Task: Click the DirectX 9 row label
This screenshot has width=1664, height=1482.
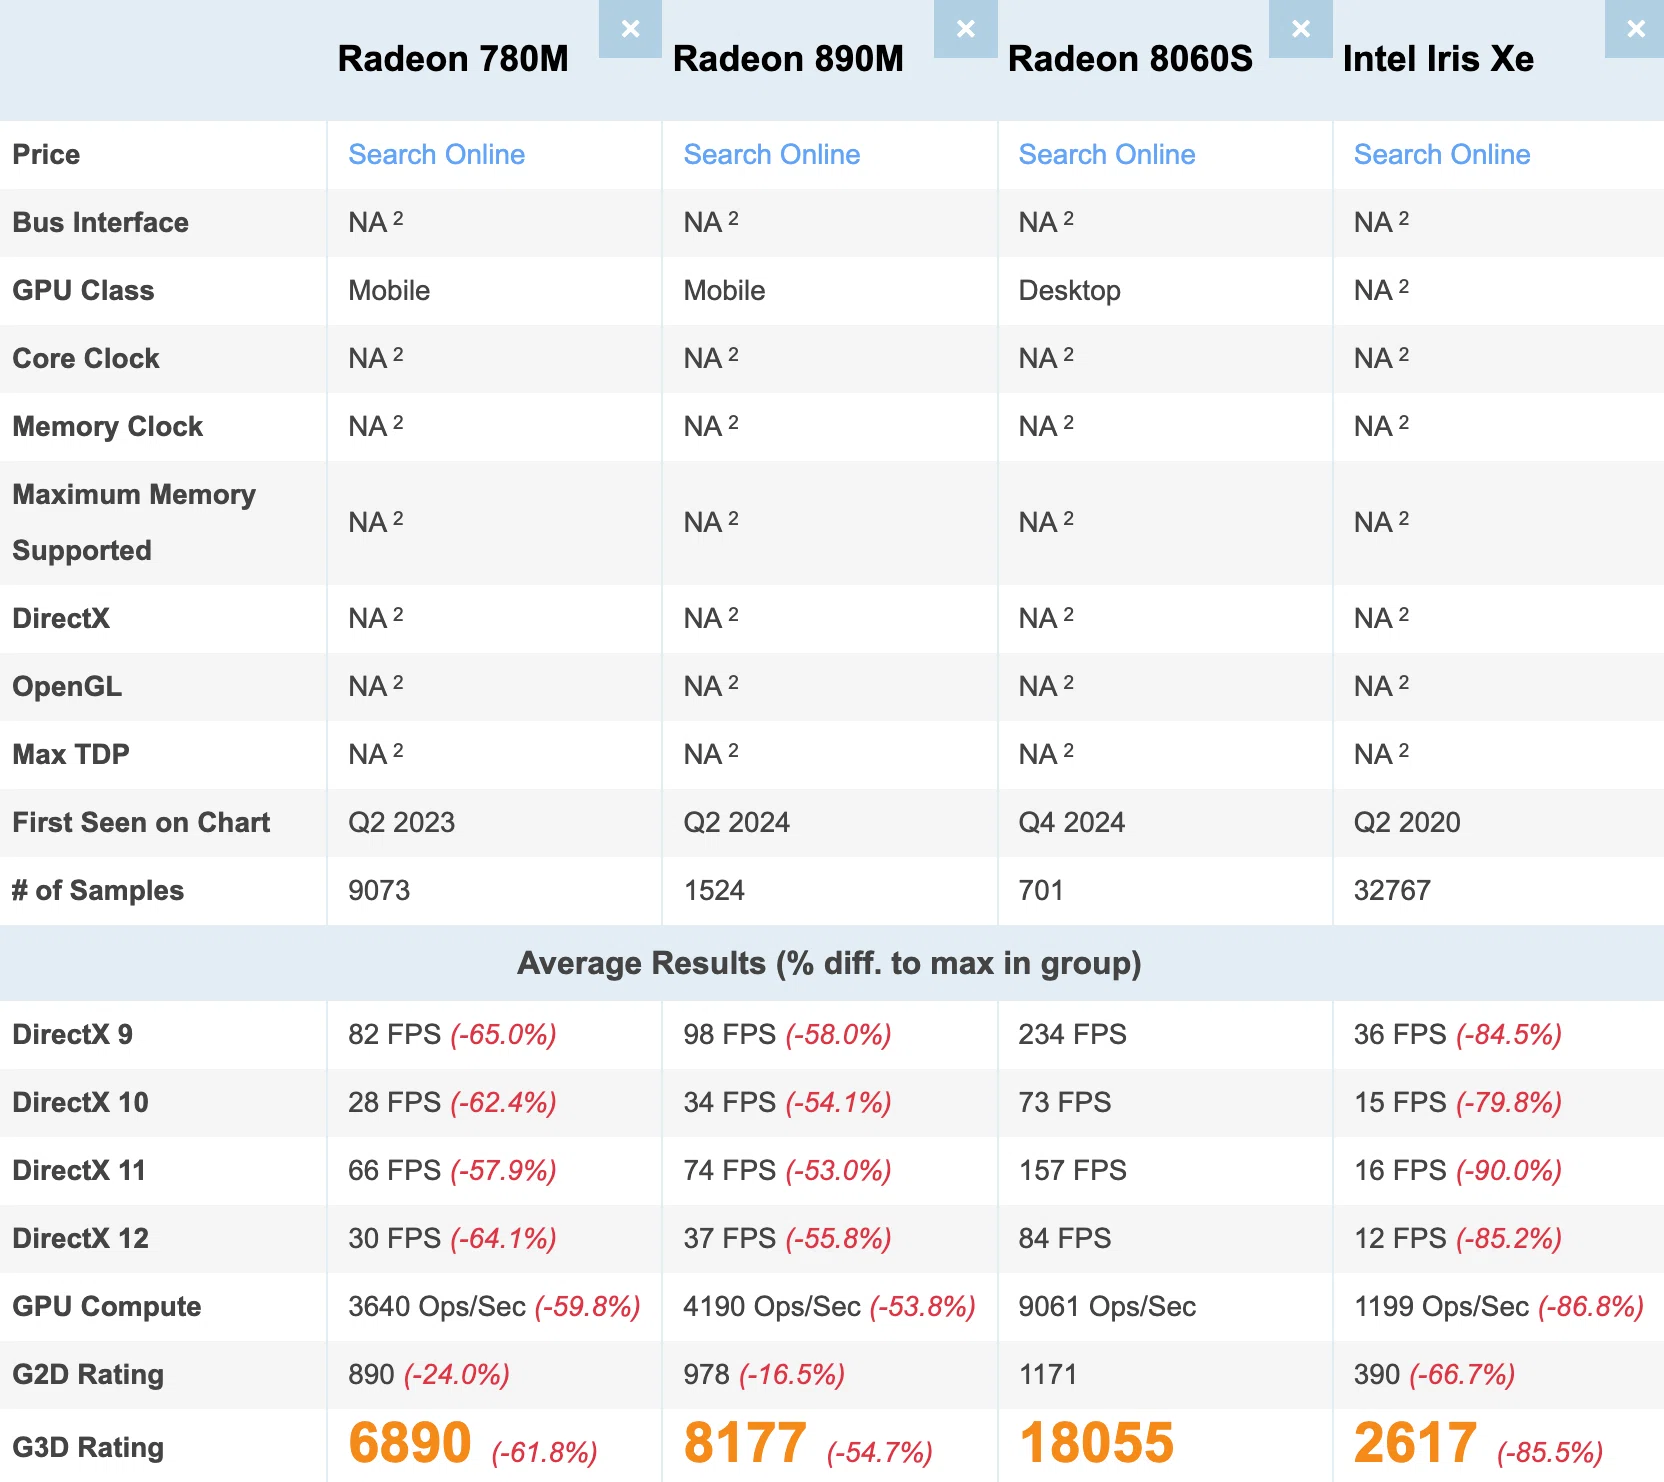Action: click(x=72, y=1034)
